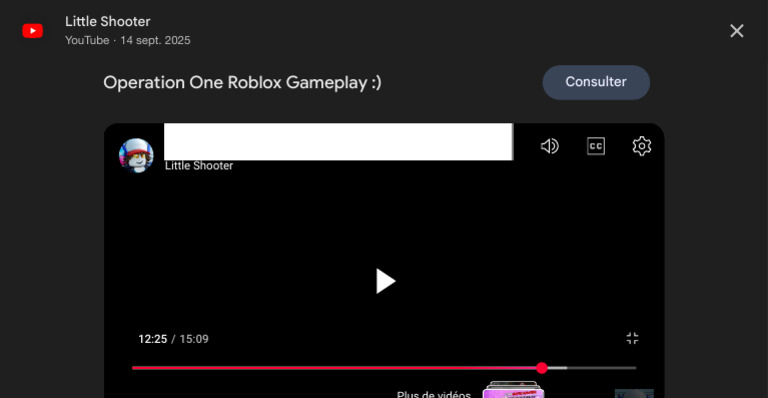Mute the video with the speaker icon
The height and width of the screenshot is (398, 768).
tap(550, 146)
